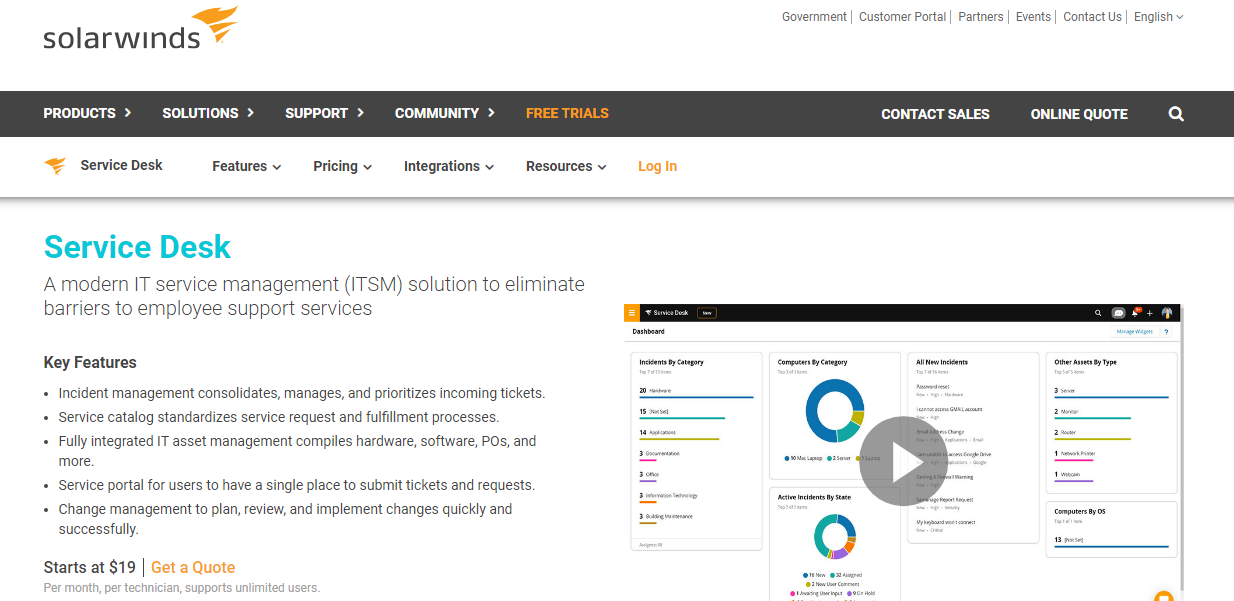The height and width of the screenshot is (601, 1234).
Task: Click the Starts at $19 text
Action: click(90, 567)
